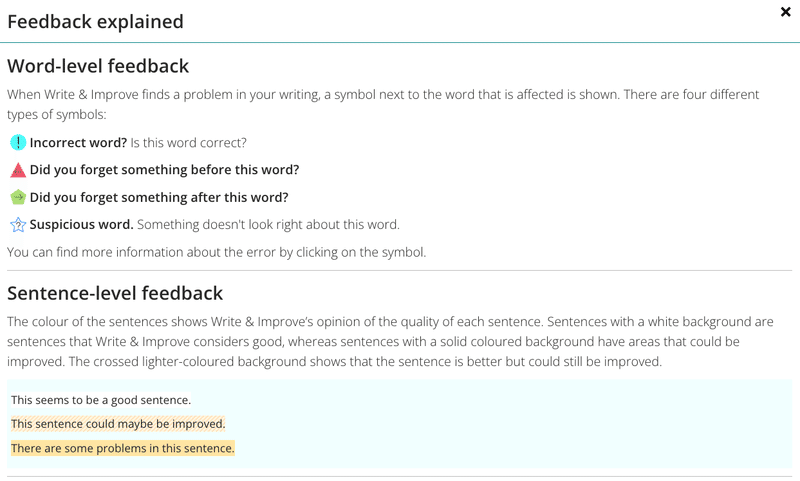
Task: Click the 'You can find more information' sentence
Action: [216, 252]
